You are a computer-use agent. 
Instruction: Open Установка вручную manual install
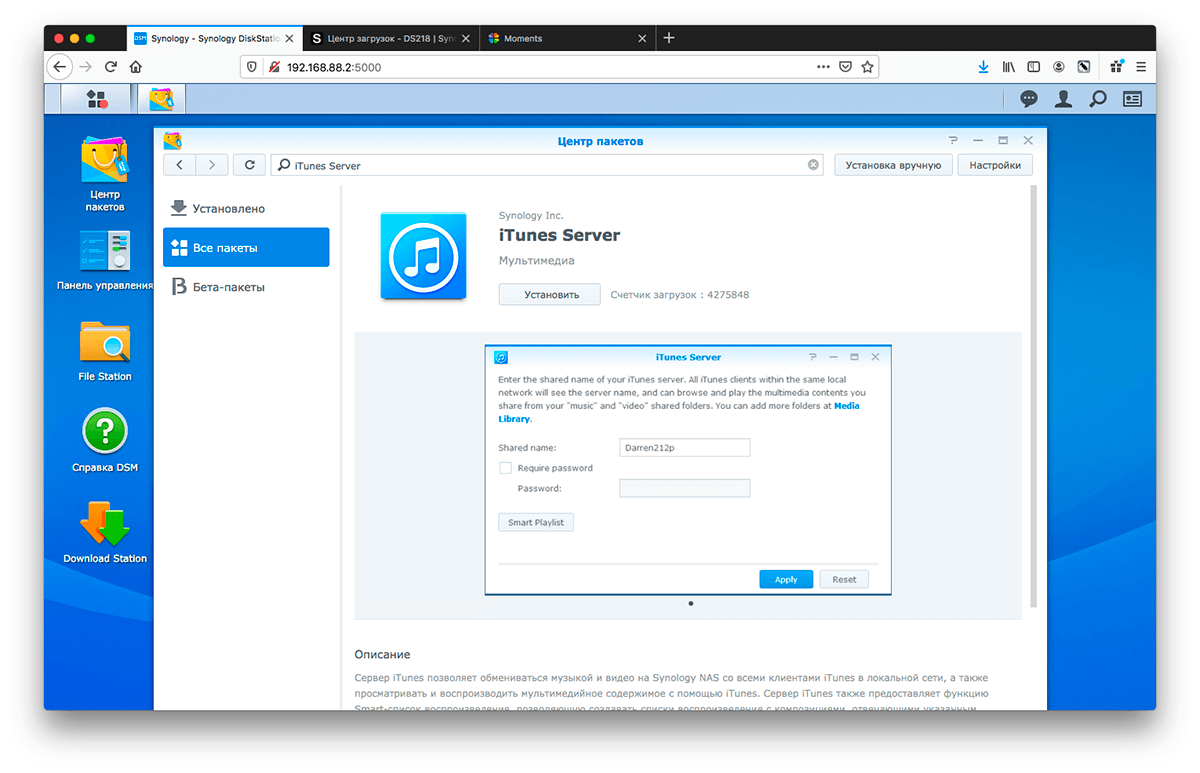(x=893, y=165)
